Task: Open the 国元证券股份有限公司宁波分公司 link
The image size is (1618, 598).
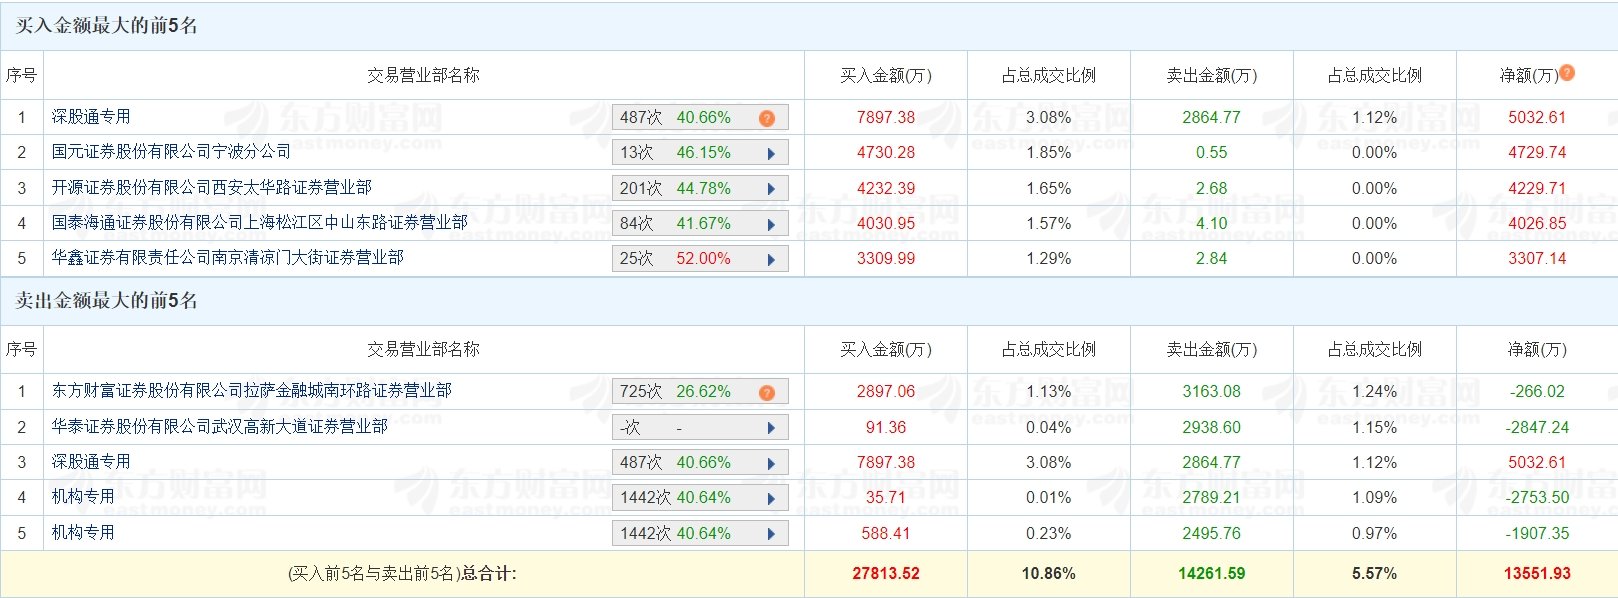Action: (x=171, y=152)
